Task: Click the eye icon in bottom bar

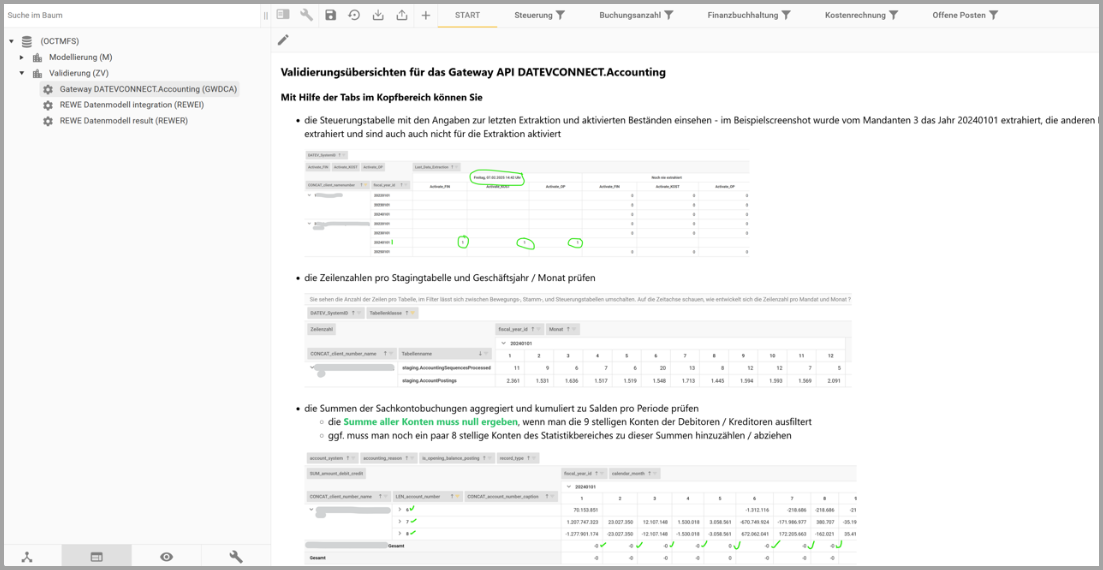Action: (166, 557)
